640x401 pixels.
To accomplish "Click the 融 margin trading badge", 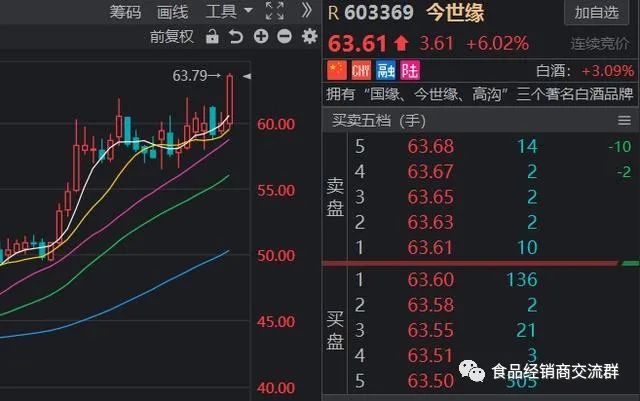I will pyautogui.click(x=385, y=70).
